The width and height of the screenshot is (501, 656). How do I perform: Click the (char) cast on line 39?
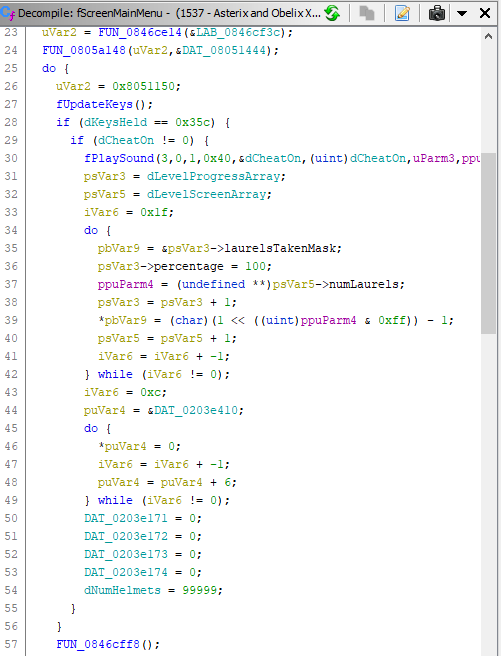(189, 320)
